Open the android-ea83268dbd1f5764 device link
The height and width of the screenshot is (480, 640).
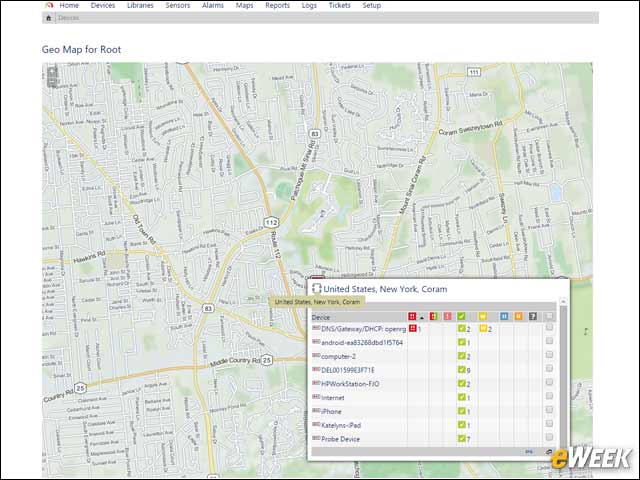(362, 342)
